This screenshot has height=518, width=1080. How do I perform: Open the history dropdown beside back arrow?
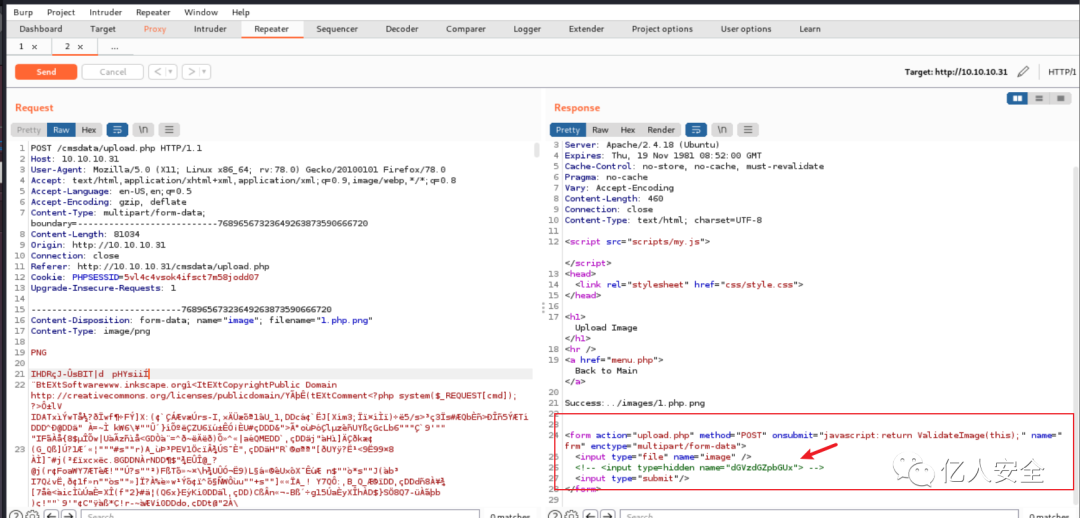coord(171,72)
